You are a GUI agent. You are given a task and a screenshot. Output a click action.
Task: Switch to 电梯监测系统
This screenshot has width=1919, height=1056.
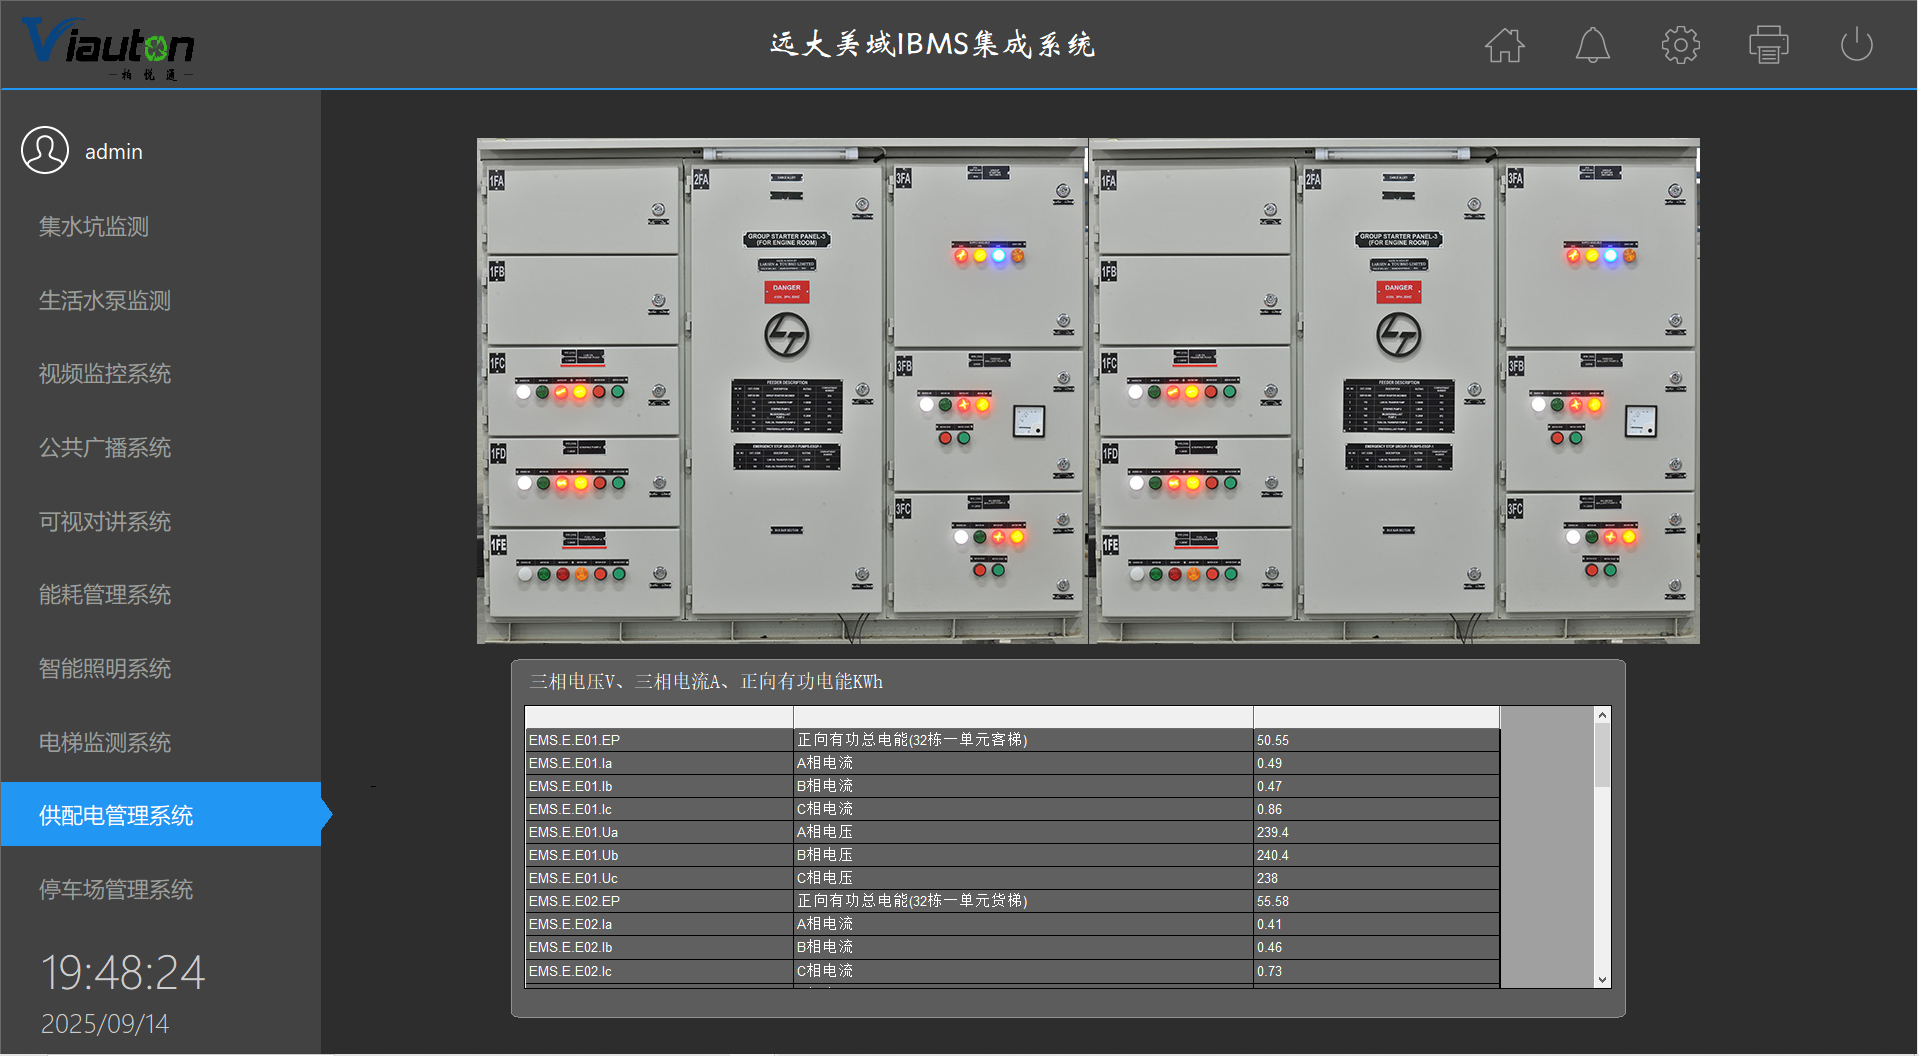[x=105, y=743]
